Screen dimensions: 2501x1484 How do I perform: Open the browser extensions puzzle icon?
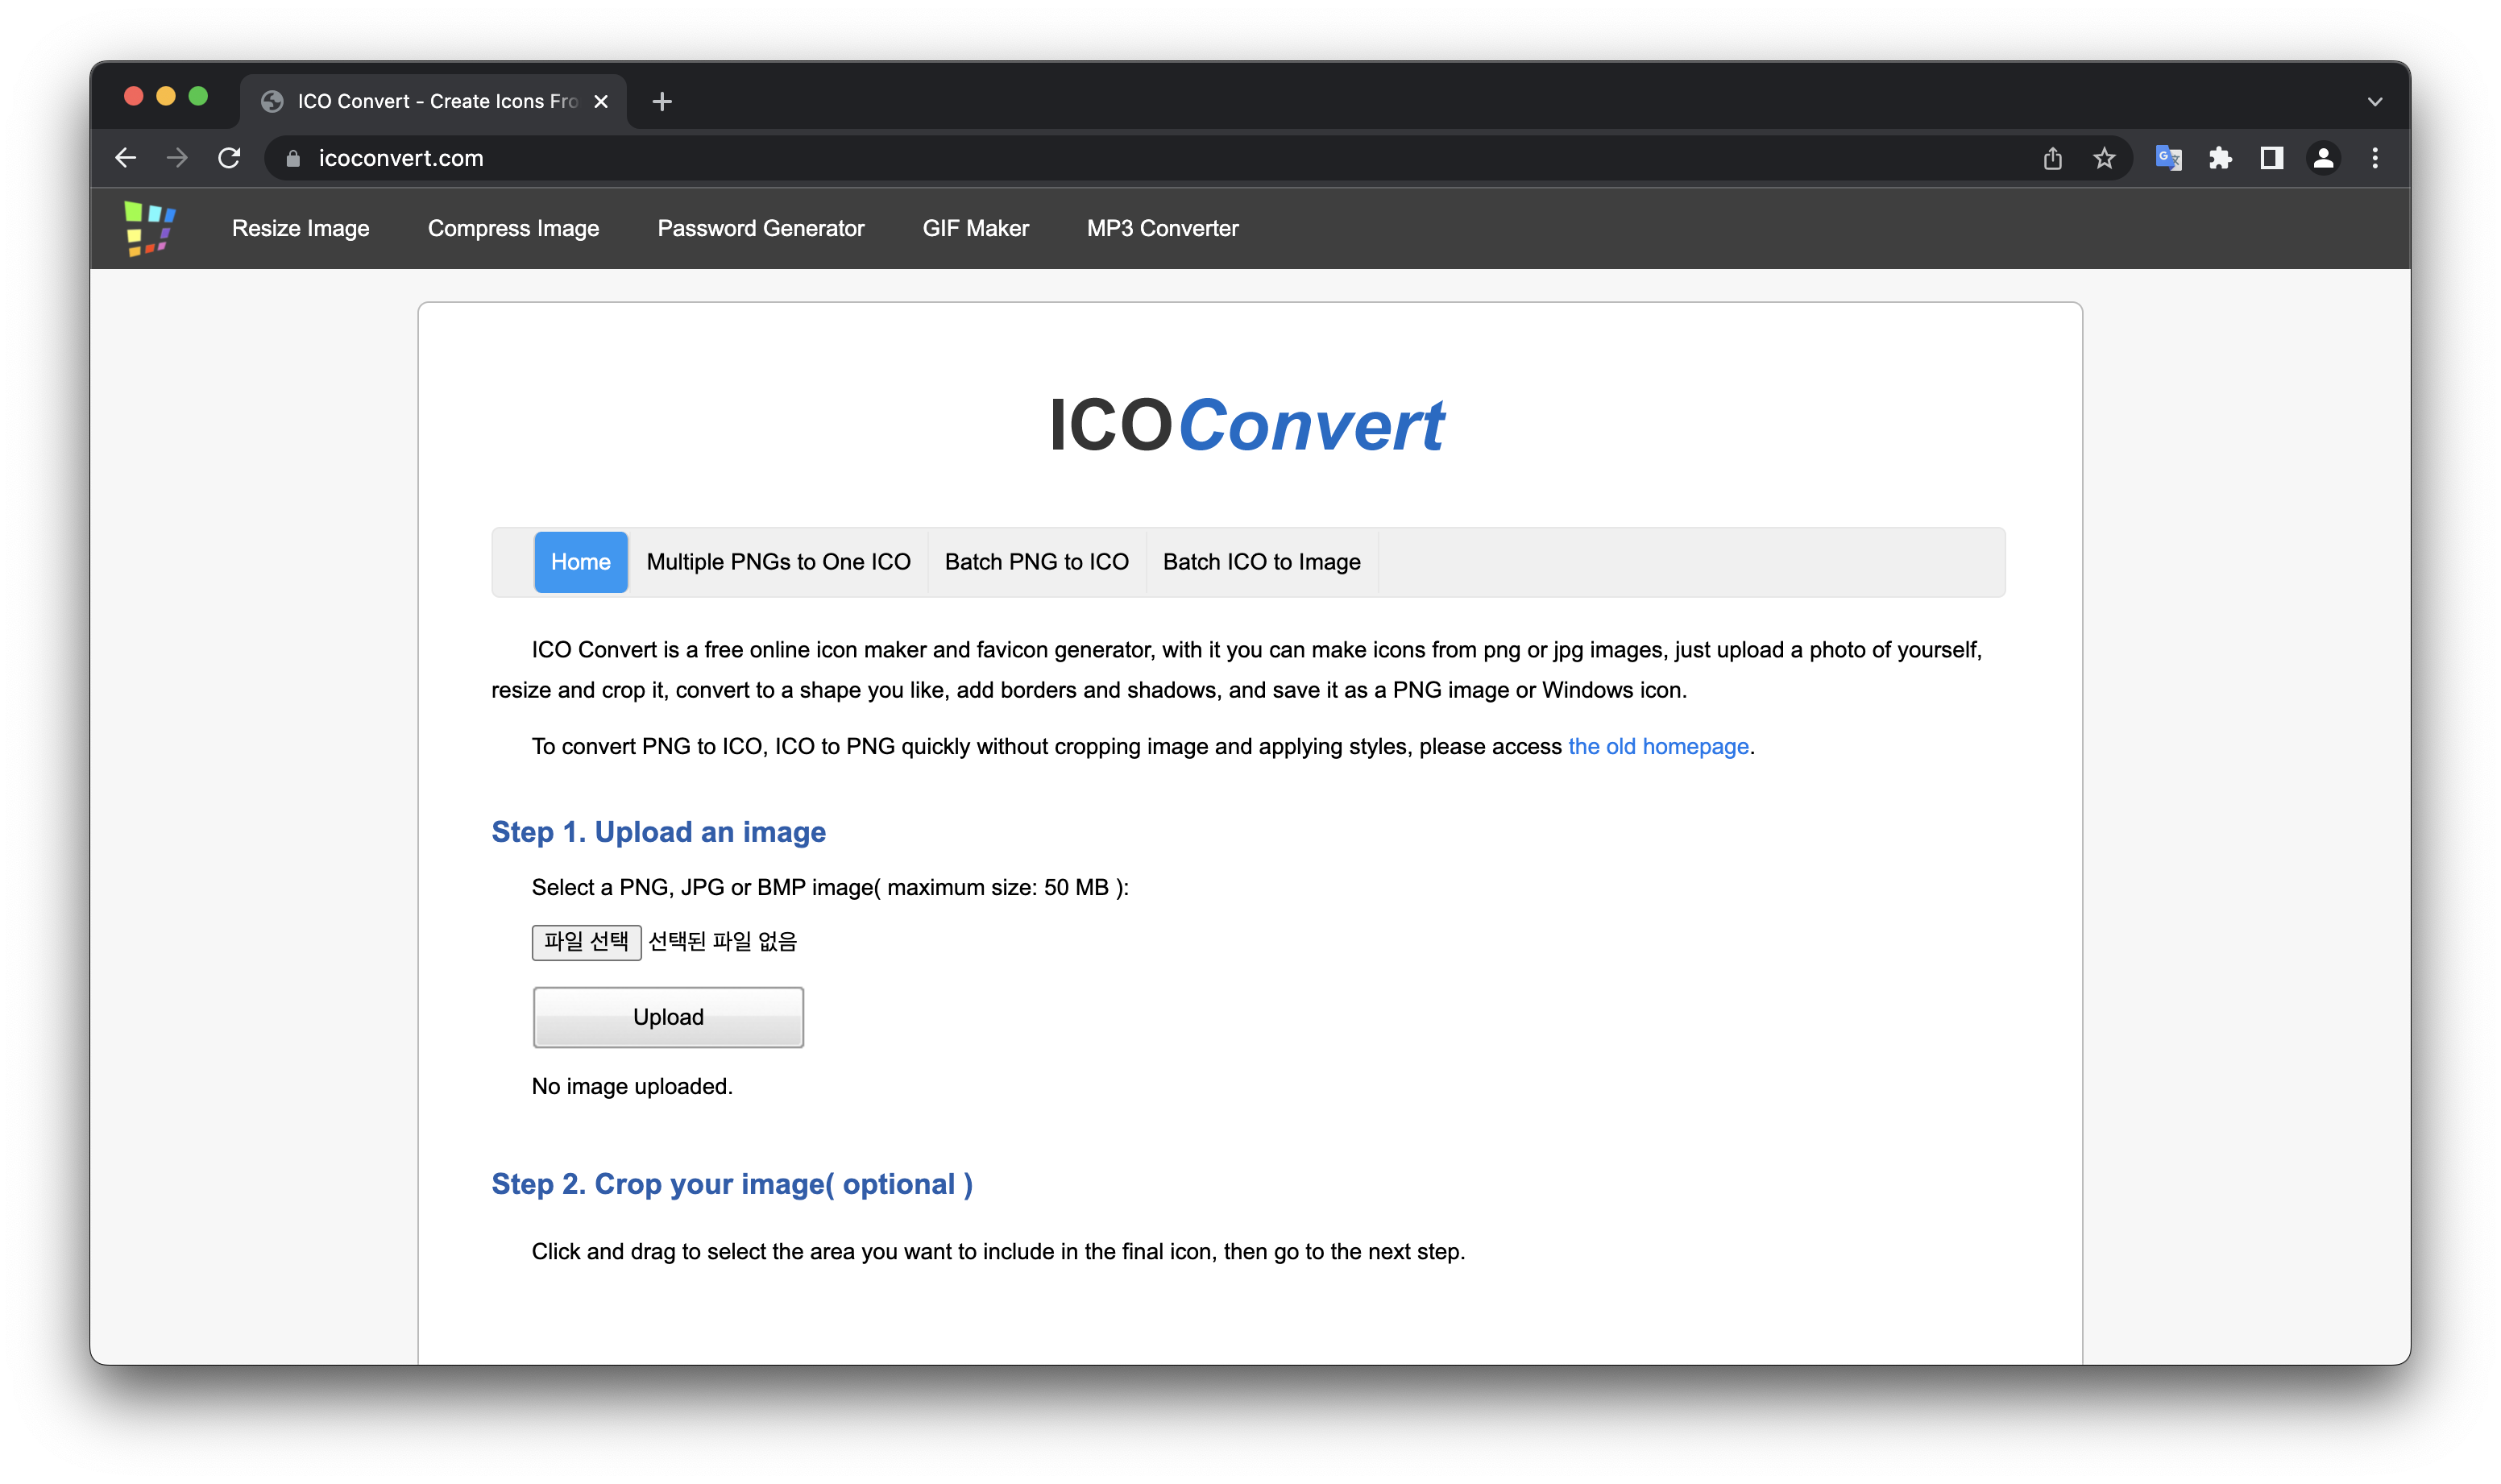[x=2221, y=157]
